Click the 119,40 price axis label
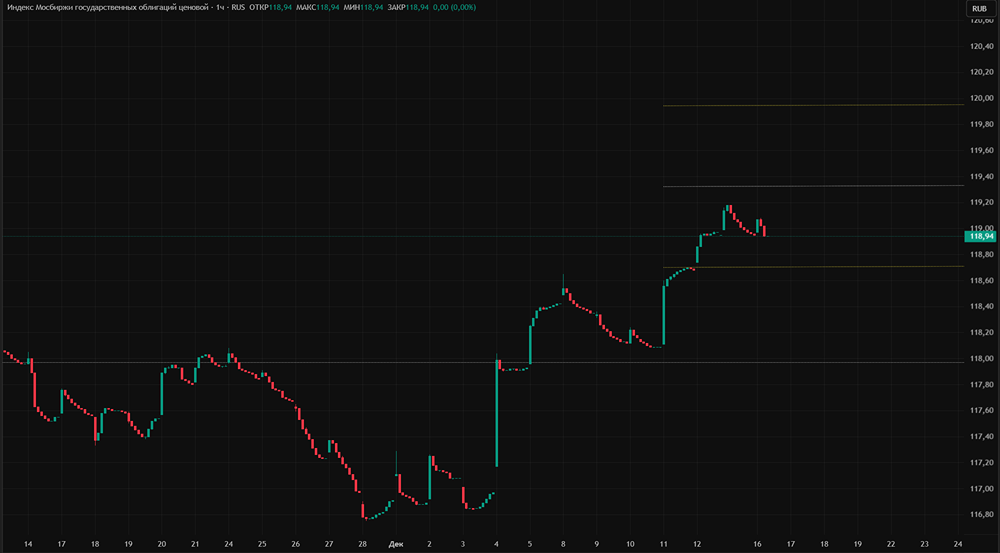The image size is (1000, 553). (x=982, y=177)
